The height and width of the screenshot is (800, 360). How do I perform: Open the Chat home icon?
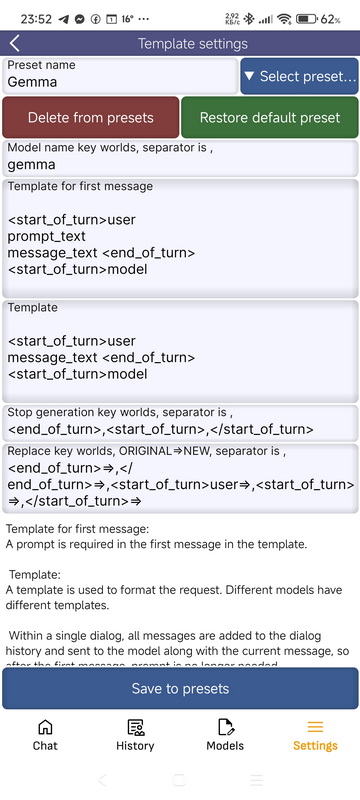coord(45,727)
